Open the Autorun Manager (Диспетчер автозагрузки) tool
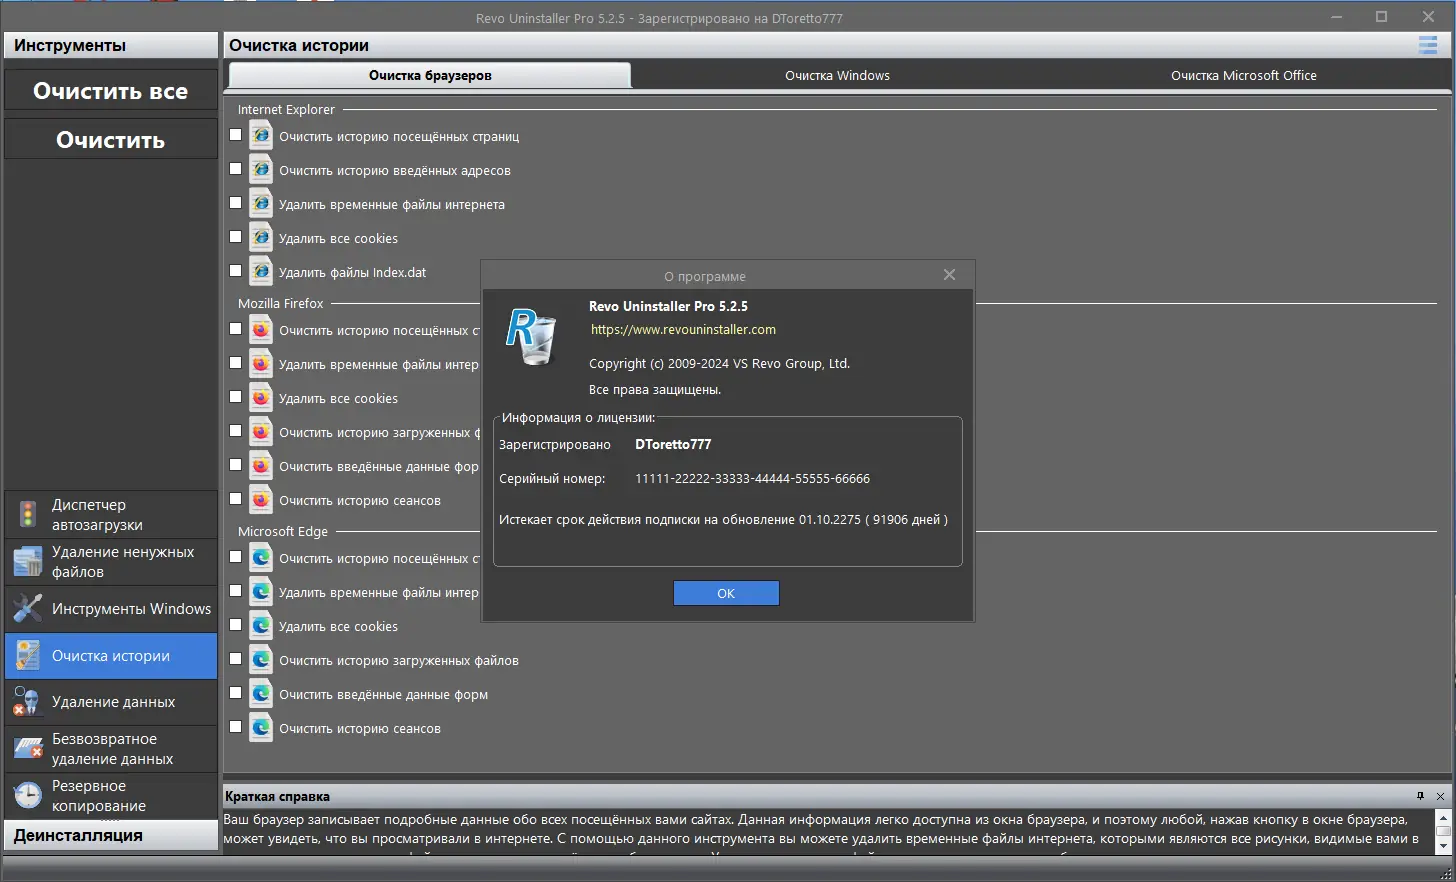1456x882 pixels. coord(111,514)
